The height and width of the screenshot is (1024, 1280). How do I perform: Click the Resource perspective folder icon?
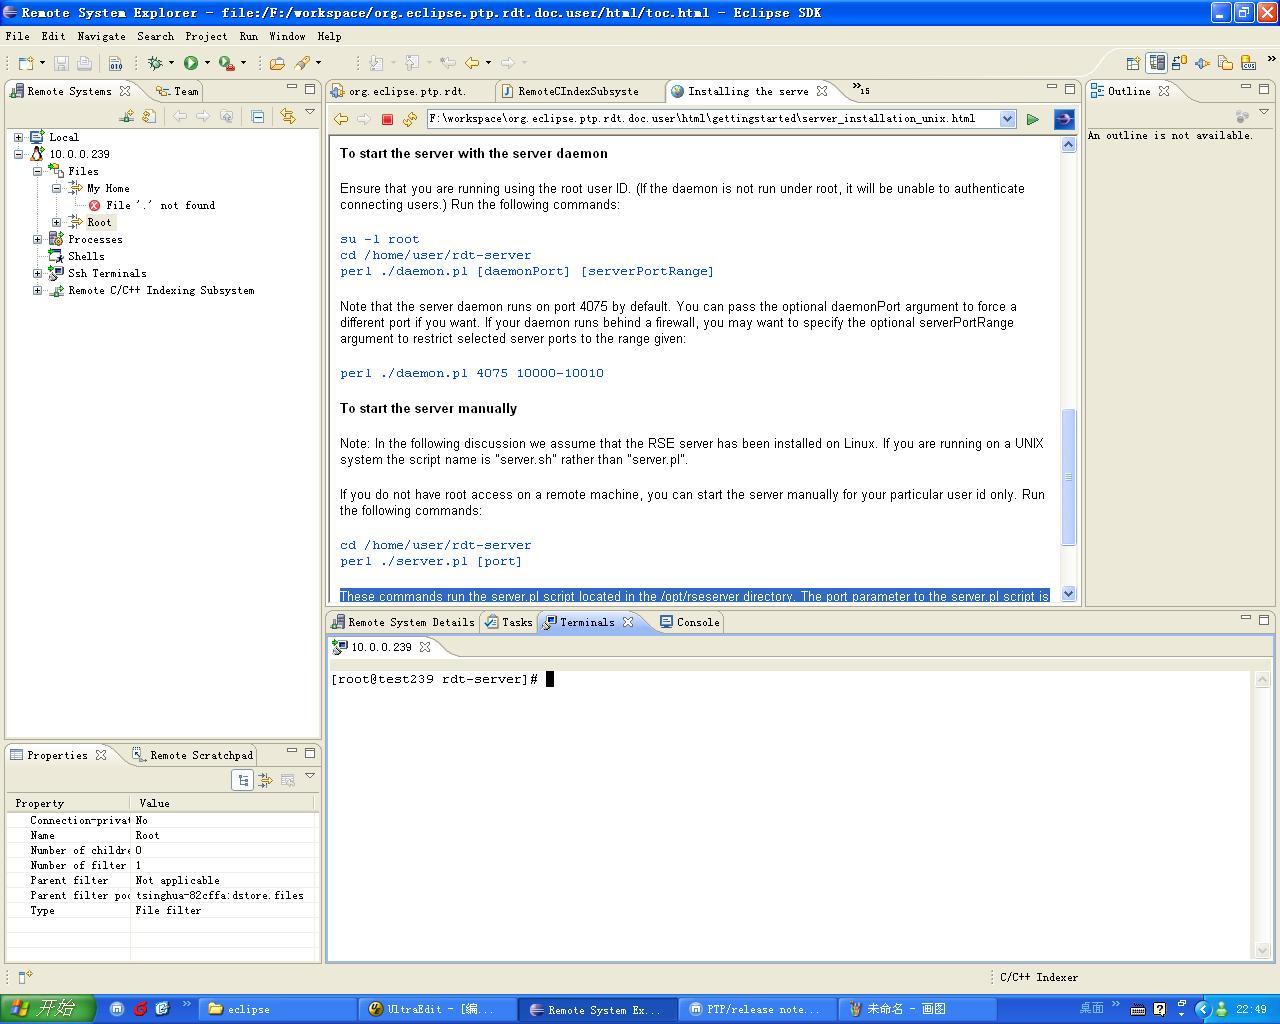tap(1225, 63)
